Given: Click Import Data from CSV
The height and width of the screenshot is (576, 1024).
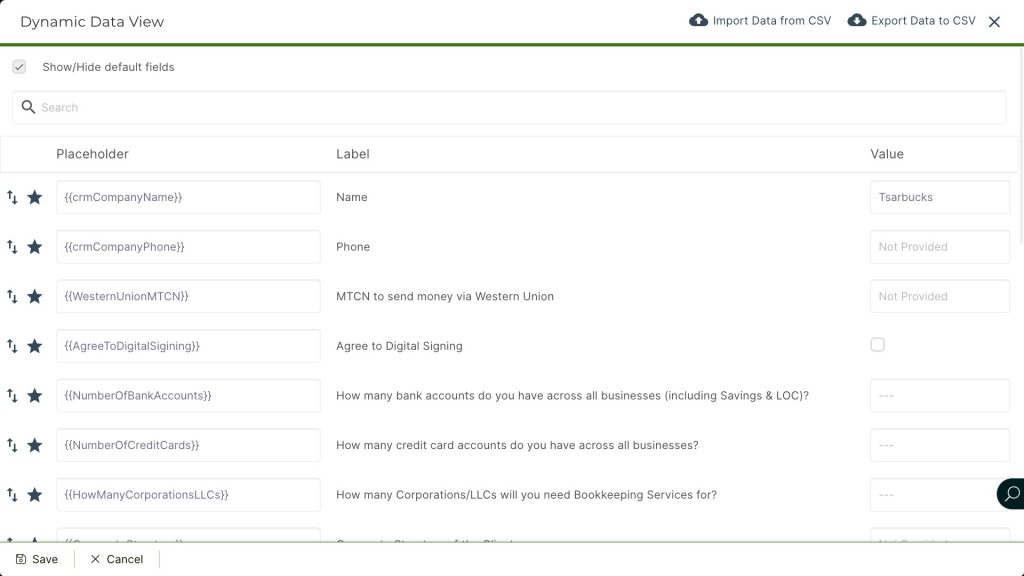Looking at the screenshot, I should click(760, 21).
